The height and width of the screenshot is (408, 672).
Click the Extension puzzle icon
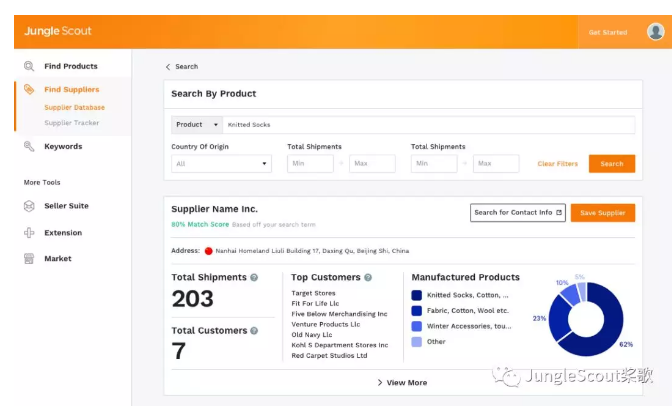coord(29,232)
